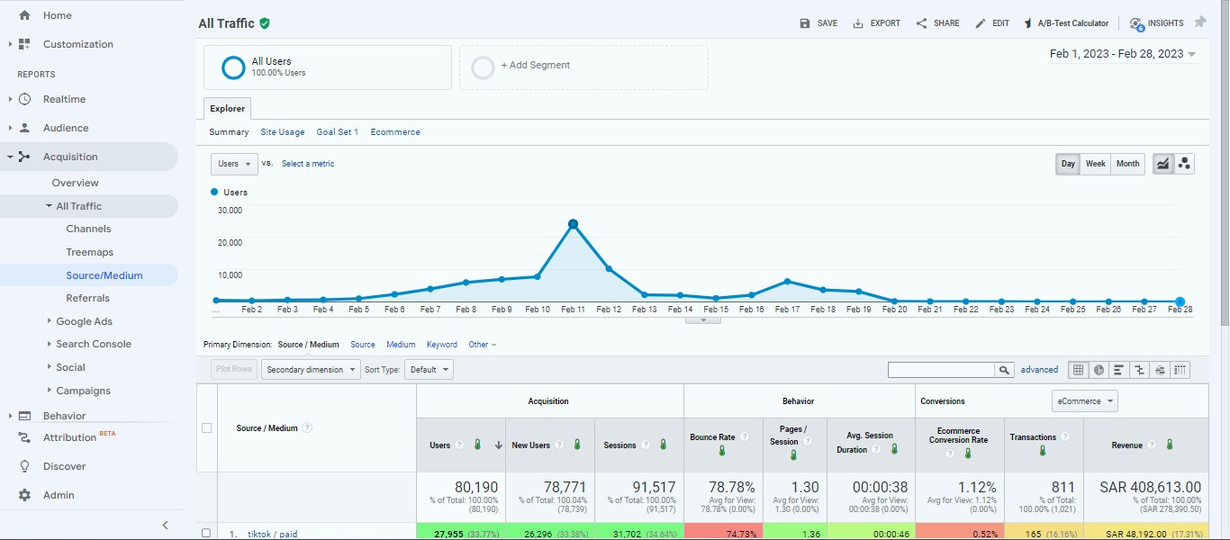Open the Other primary dimension dropdown

482,345
